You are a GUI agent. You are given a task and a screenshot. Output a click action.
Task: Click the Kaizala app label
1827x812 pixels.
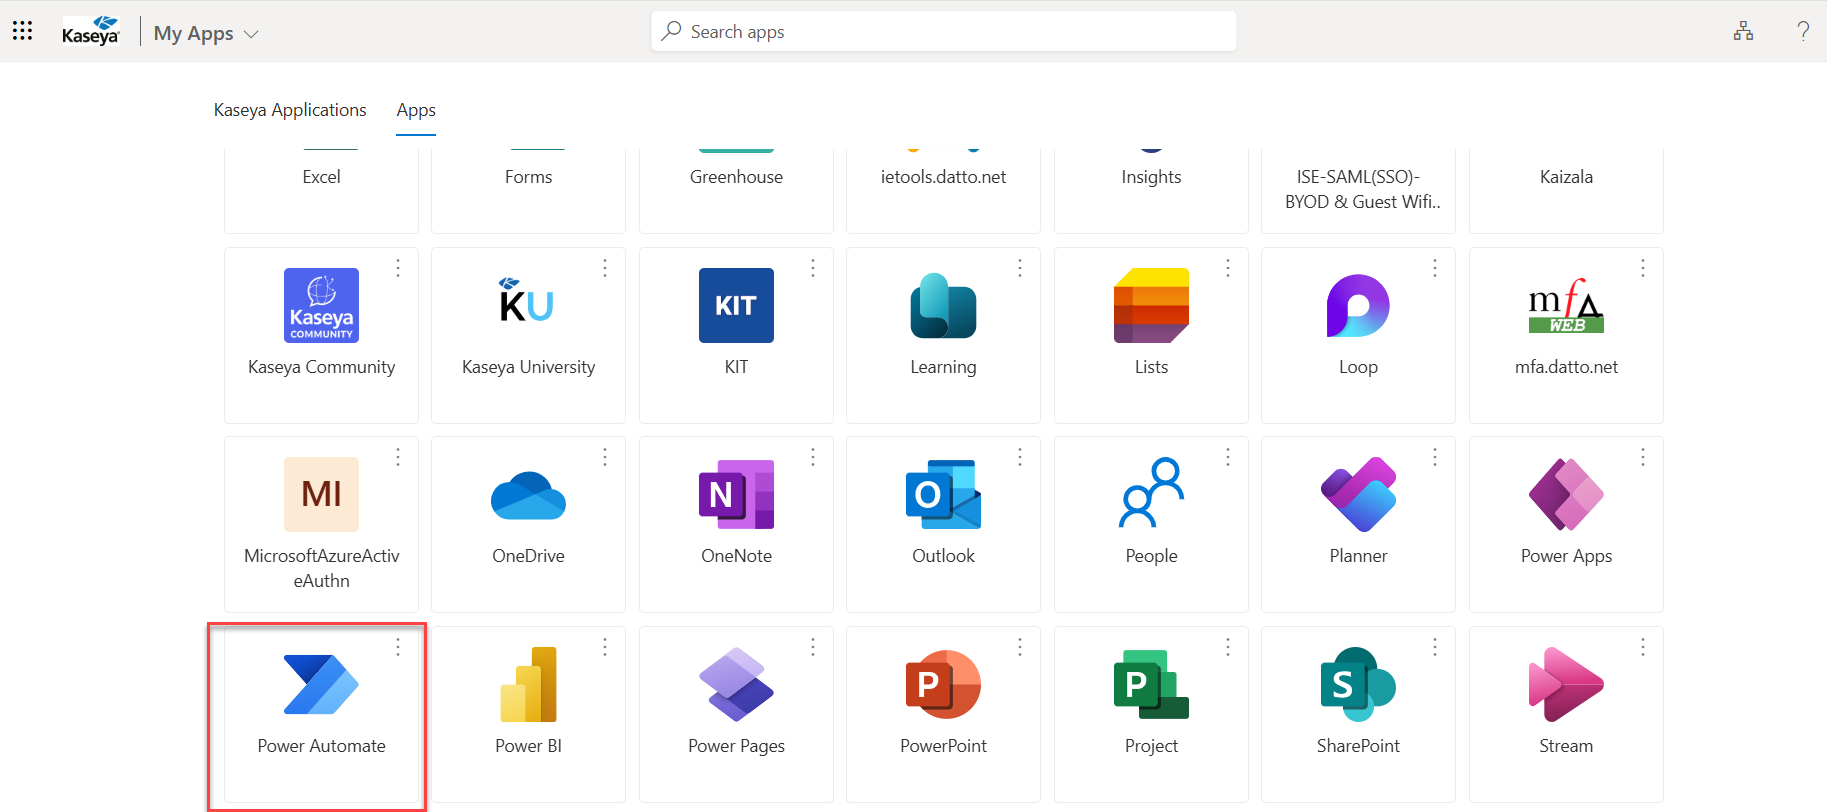point(1566,177)
